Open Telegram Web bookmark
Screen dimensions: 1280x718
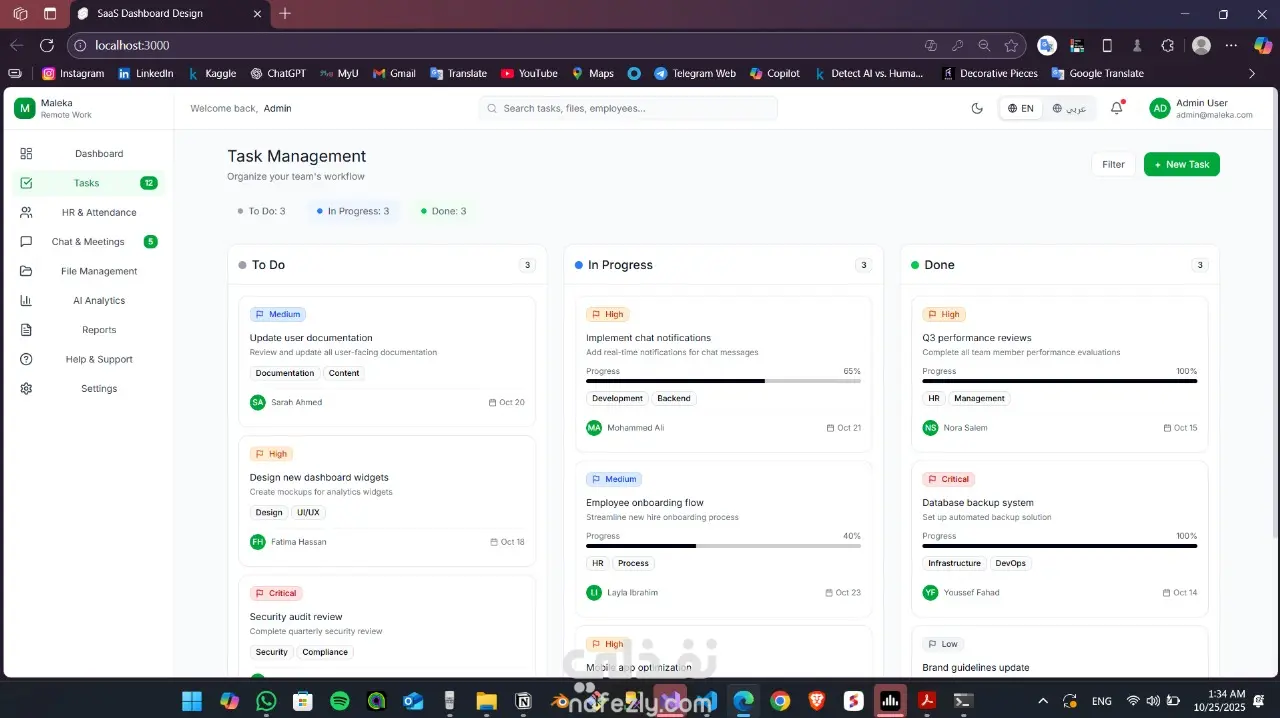695,73
